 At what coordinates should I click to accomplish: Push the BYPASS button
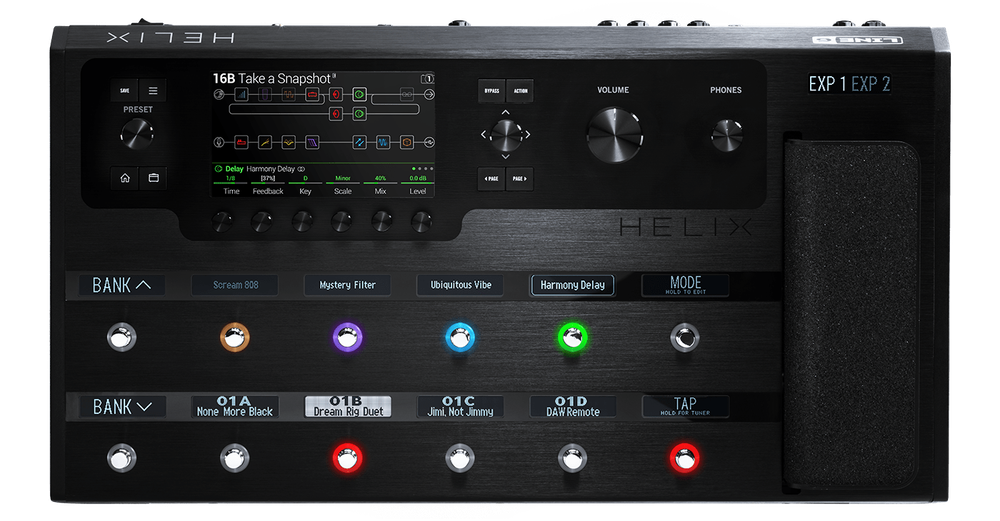[492, 91]
